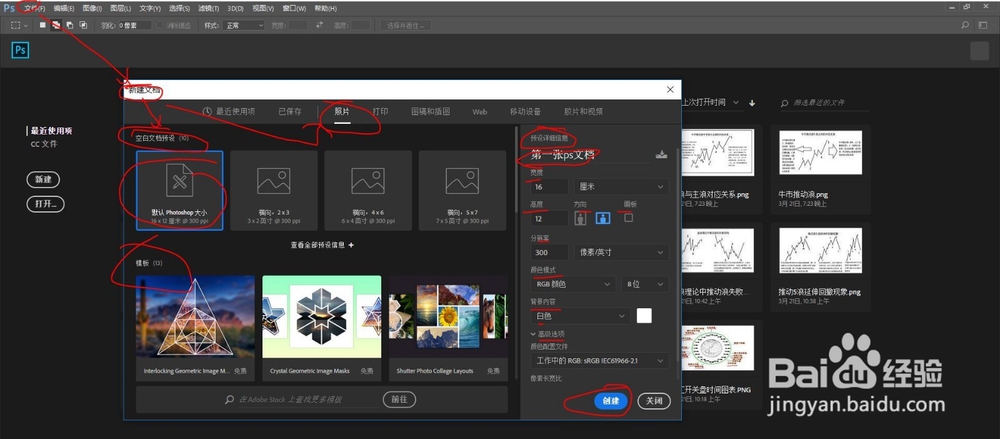Open the 帮助(H) menu
Viewport: 1000px width, 439px height.
[325, 8]
